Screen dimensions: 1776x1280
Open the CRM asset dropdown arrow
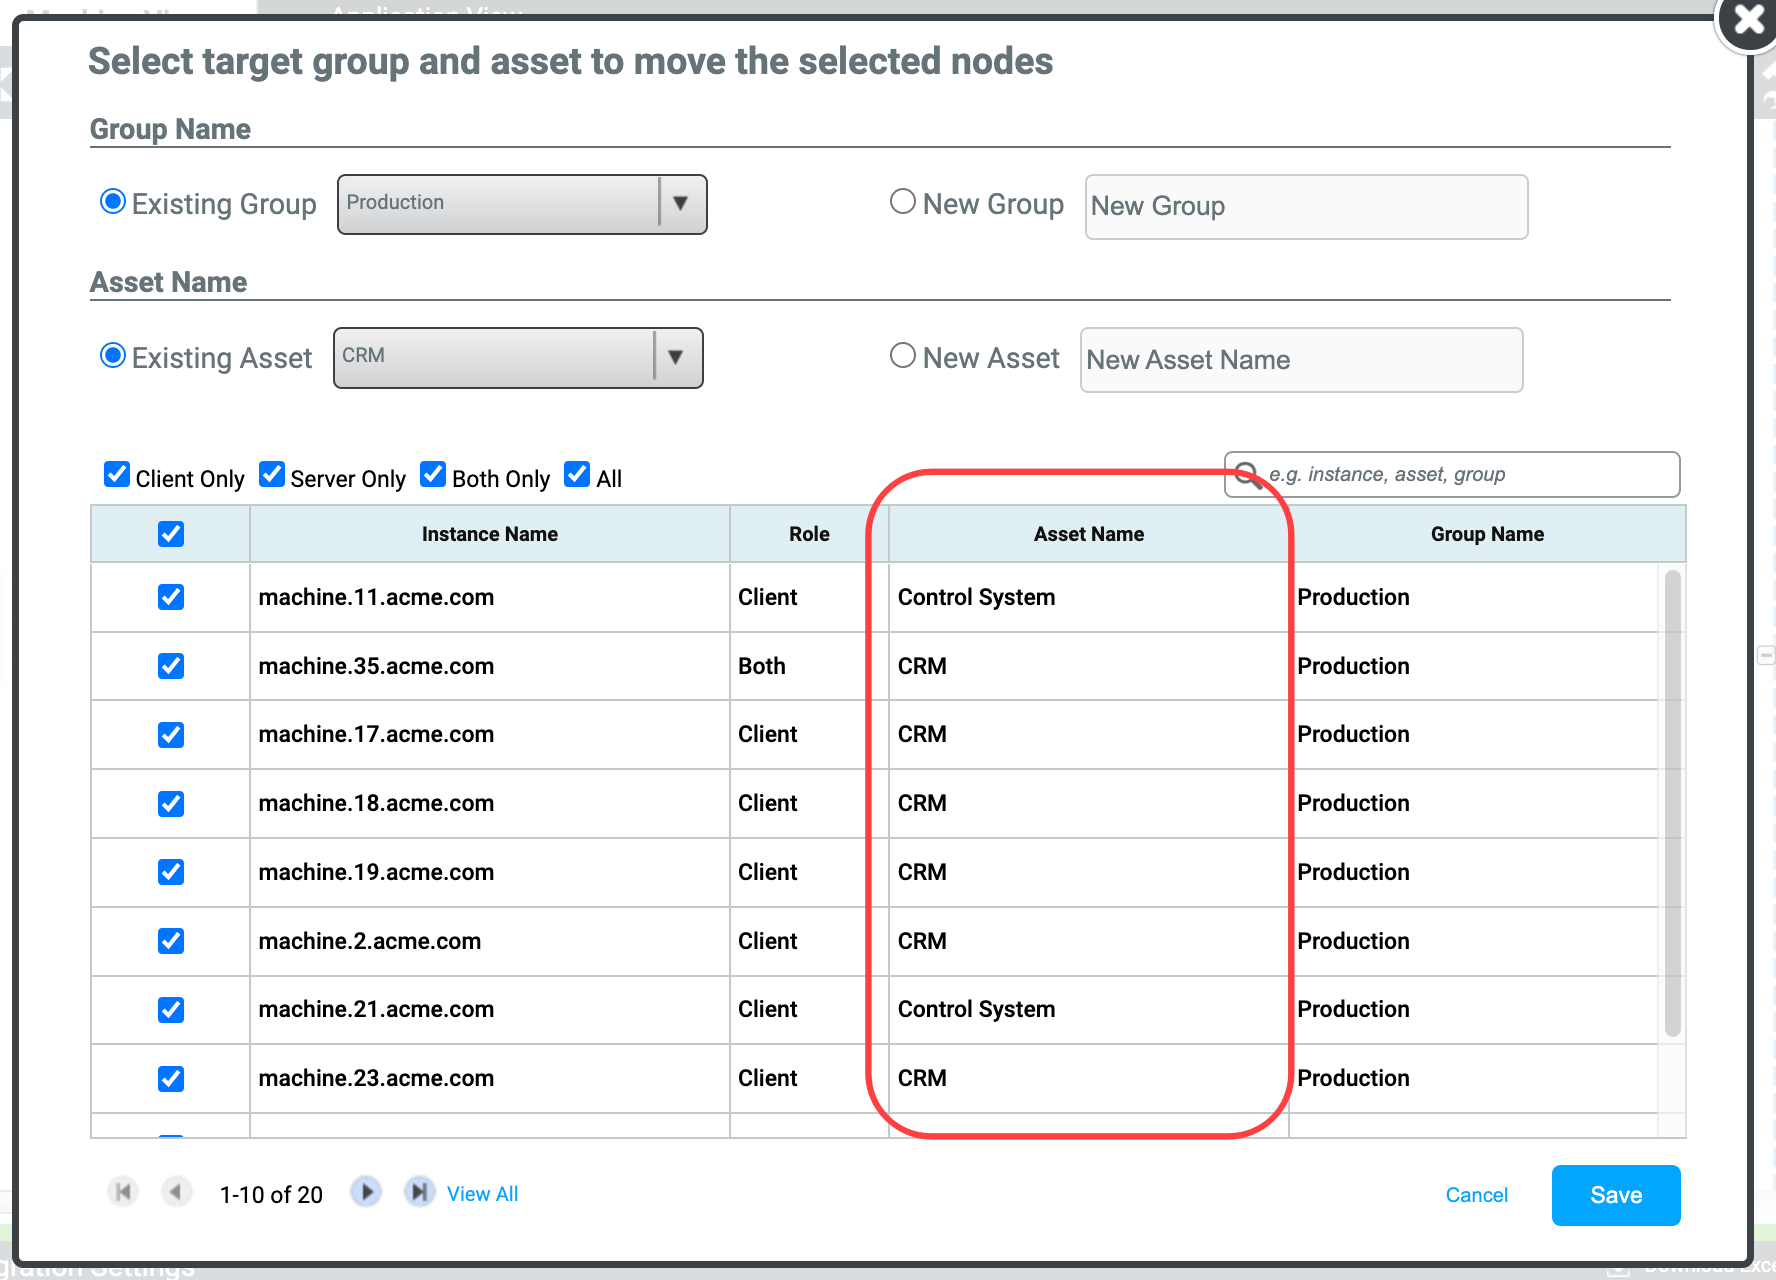(x=677, y=357)
